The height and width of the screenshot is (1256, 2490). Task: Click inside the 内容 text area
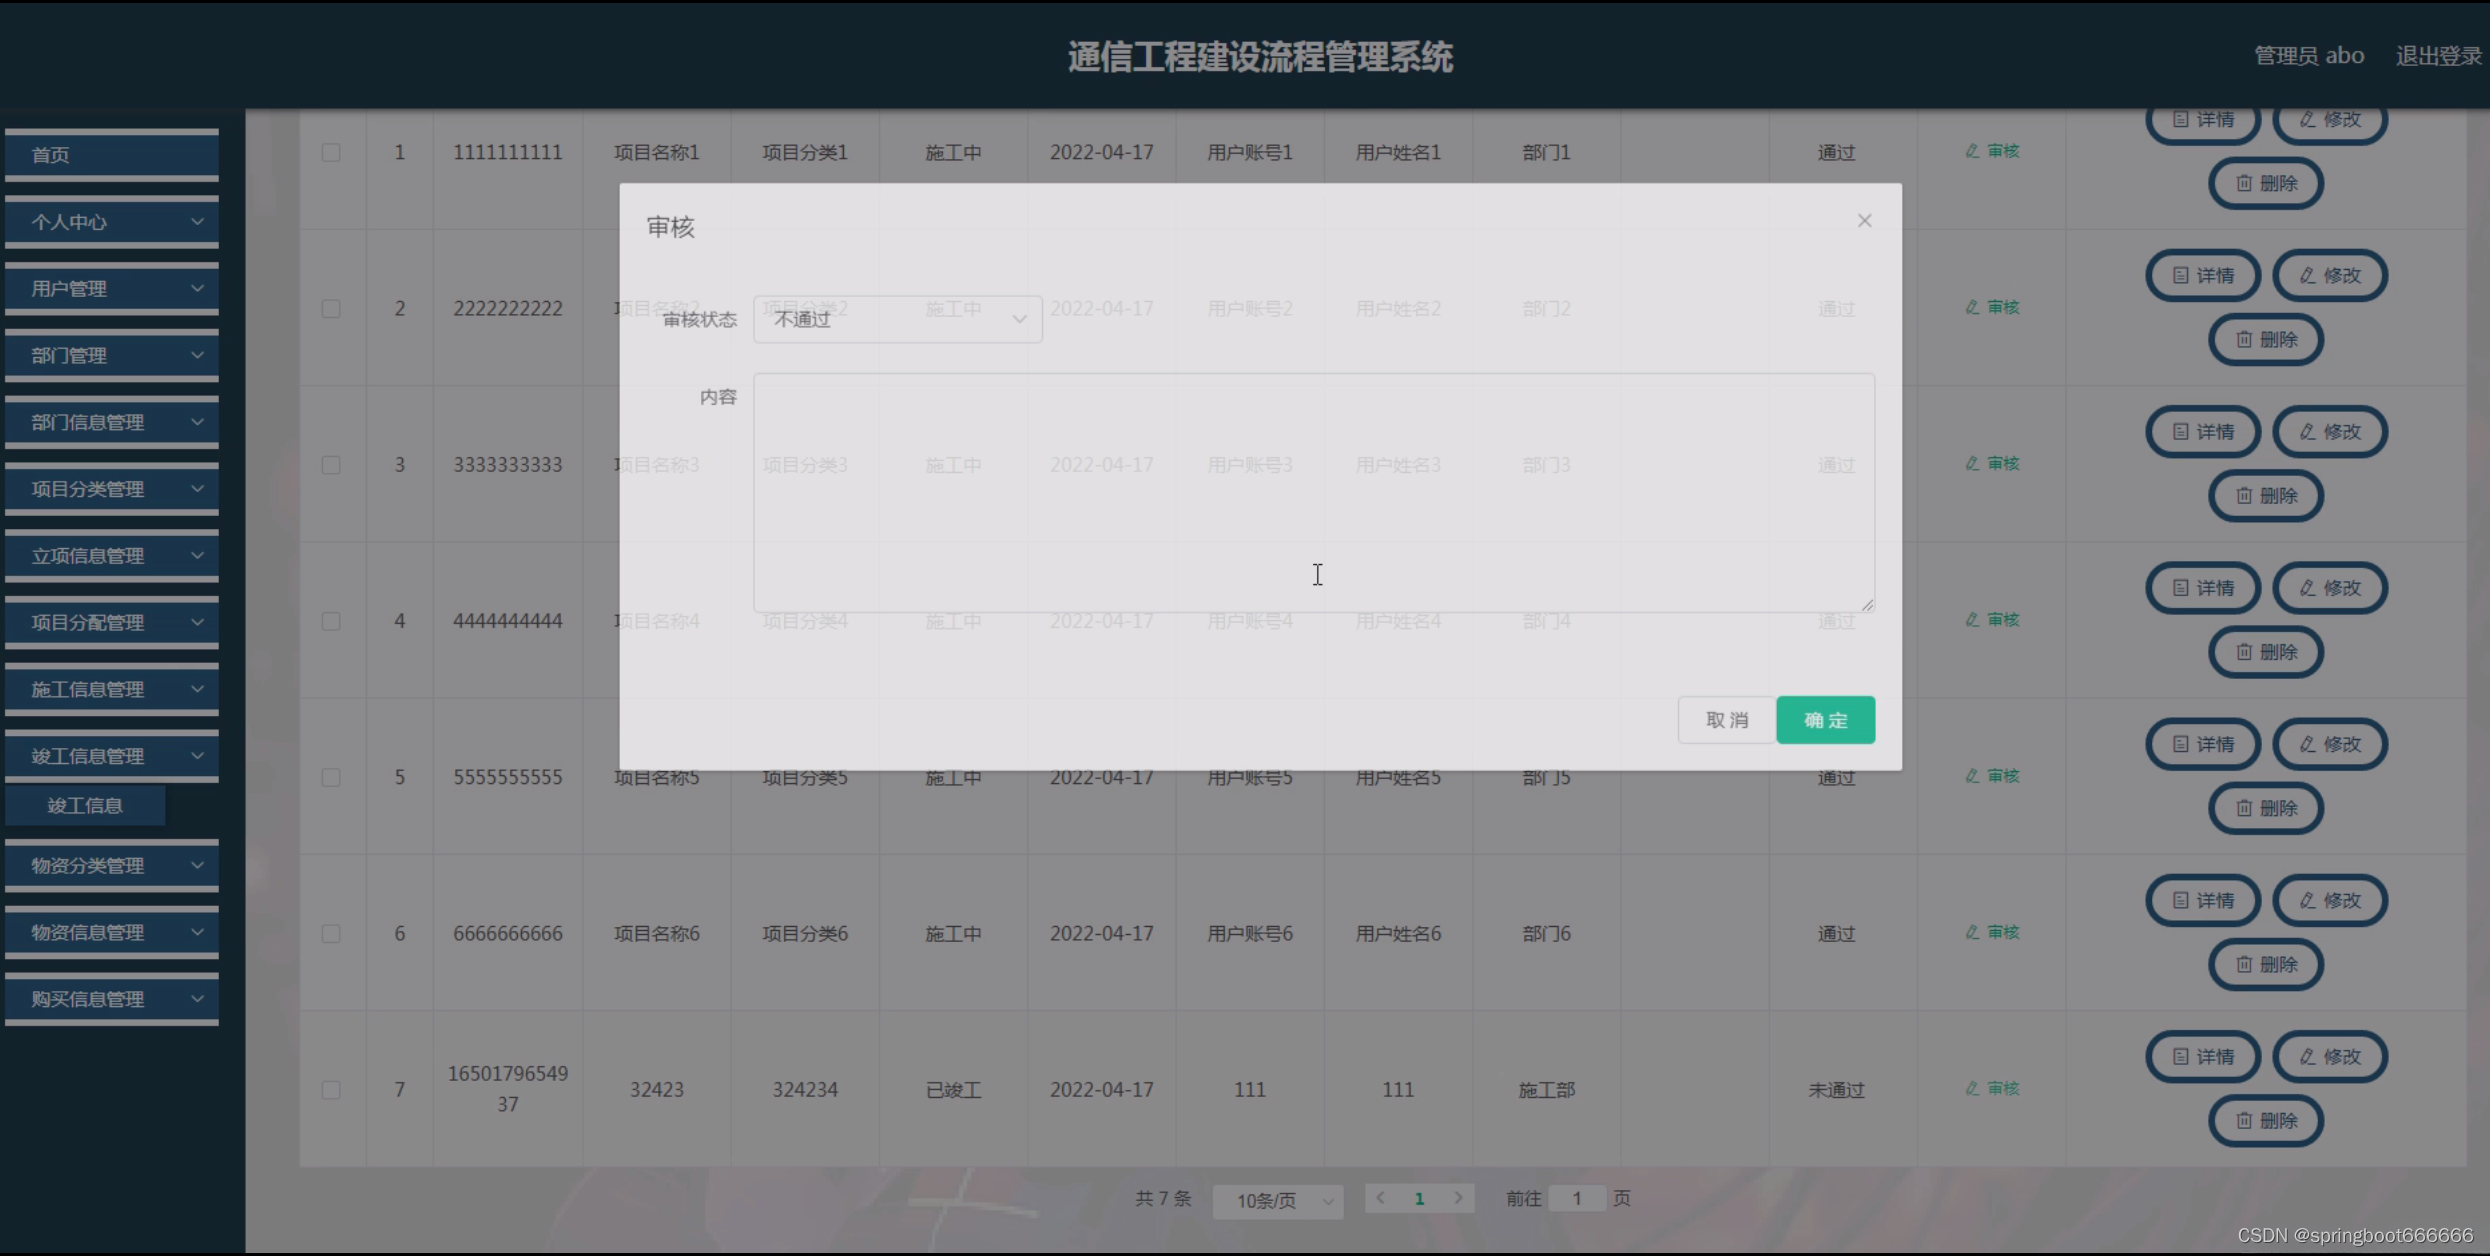1313,492
